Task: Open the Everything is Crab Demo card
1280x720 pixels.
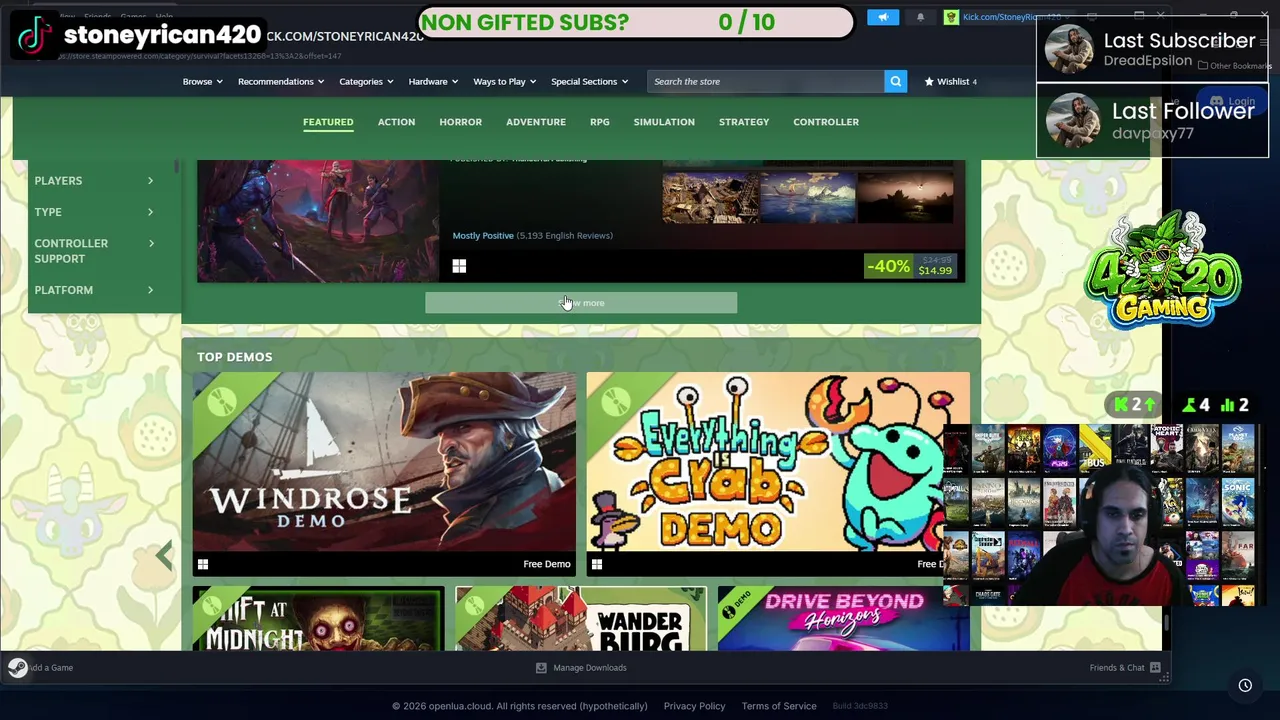Action: pyautogui.click(x=778, y=474)
